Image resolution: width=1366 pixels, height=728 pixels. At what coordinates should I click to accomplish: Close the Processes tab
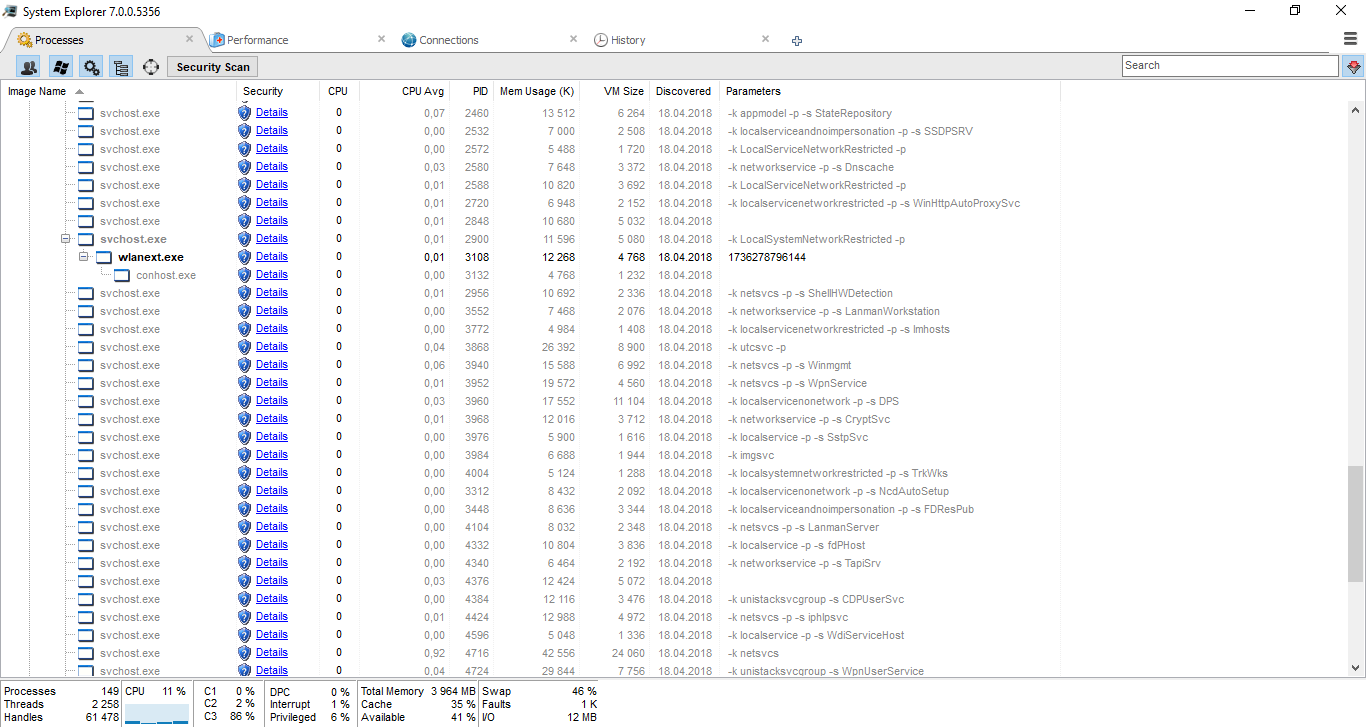tap(189, 39)
